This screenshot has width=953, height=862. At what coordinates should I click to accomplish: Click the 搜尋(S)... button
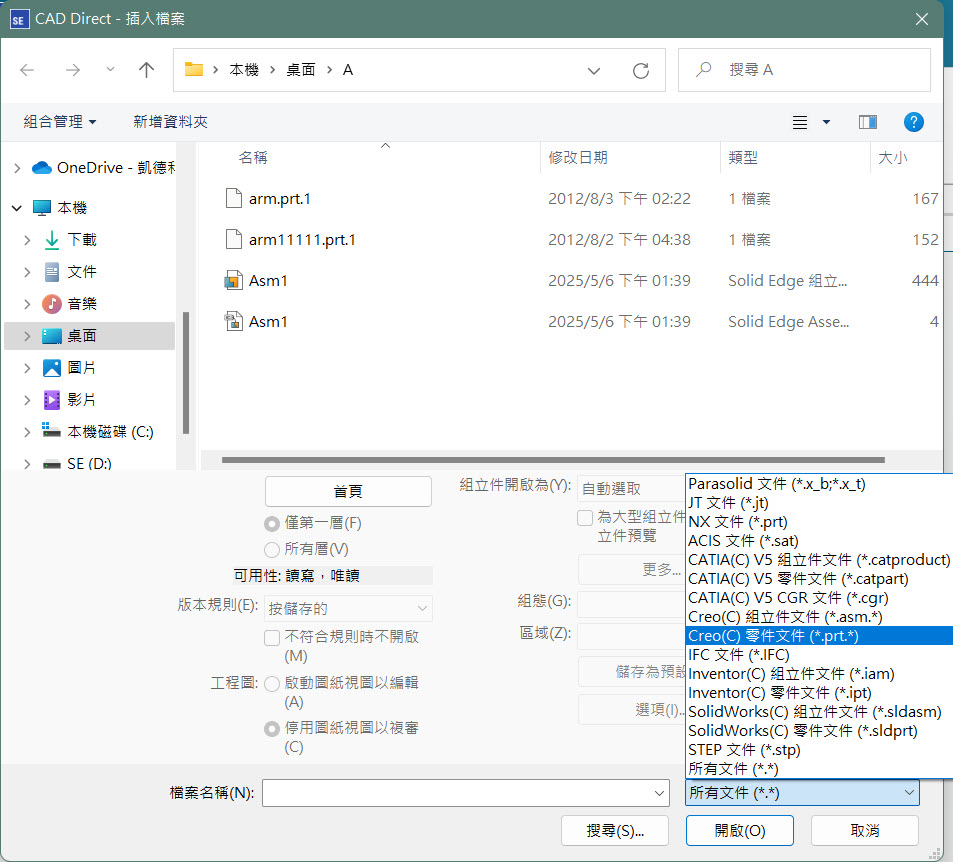coord(614,830)
